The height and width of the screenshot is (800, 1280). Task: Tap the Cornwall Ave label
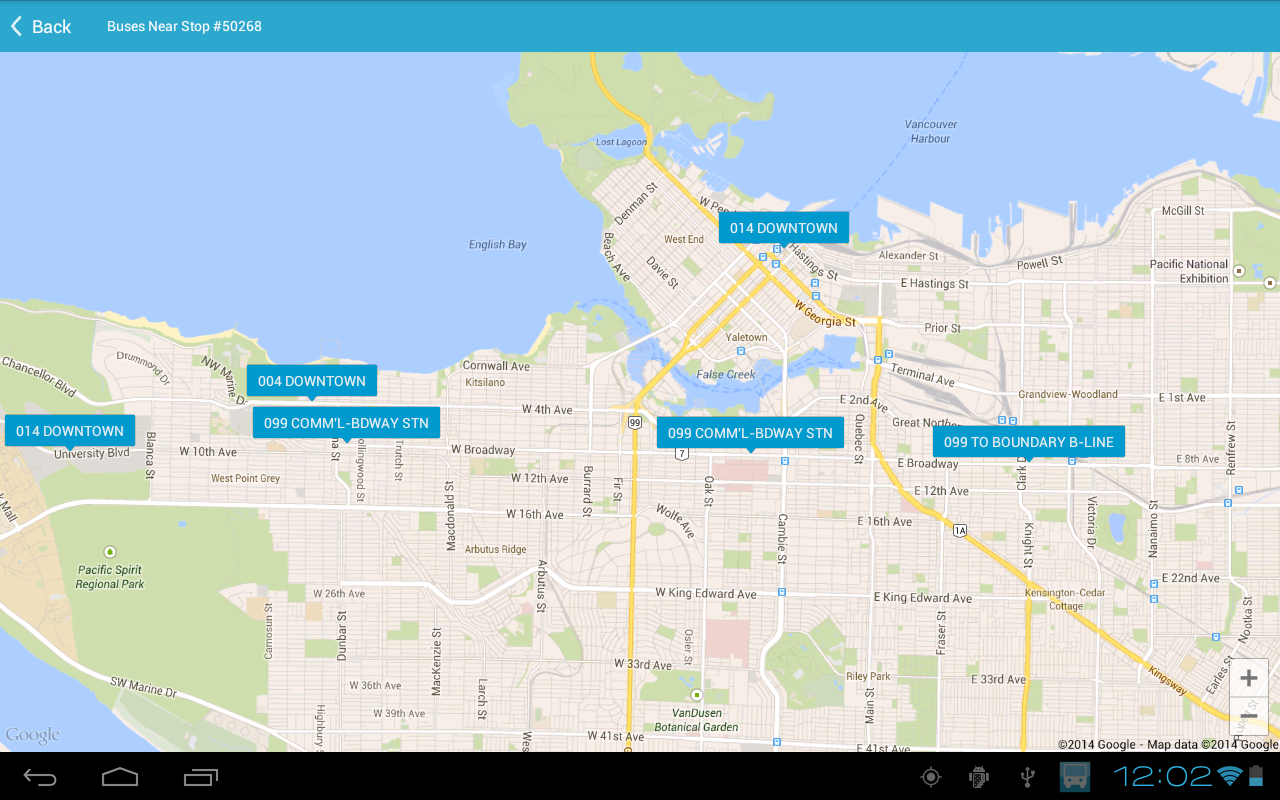tap(496, 366)
